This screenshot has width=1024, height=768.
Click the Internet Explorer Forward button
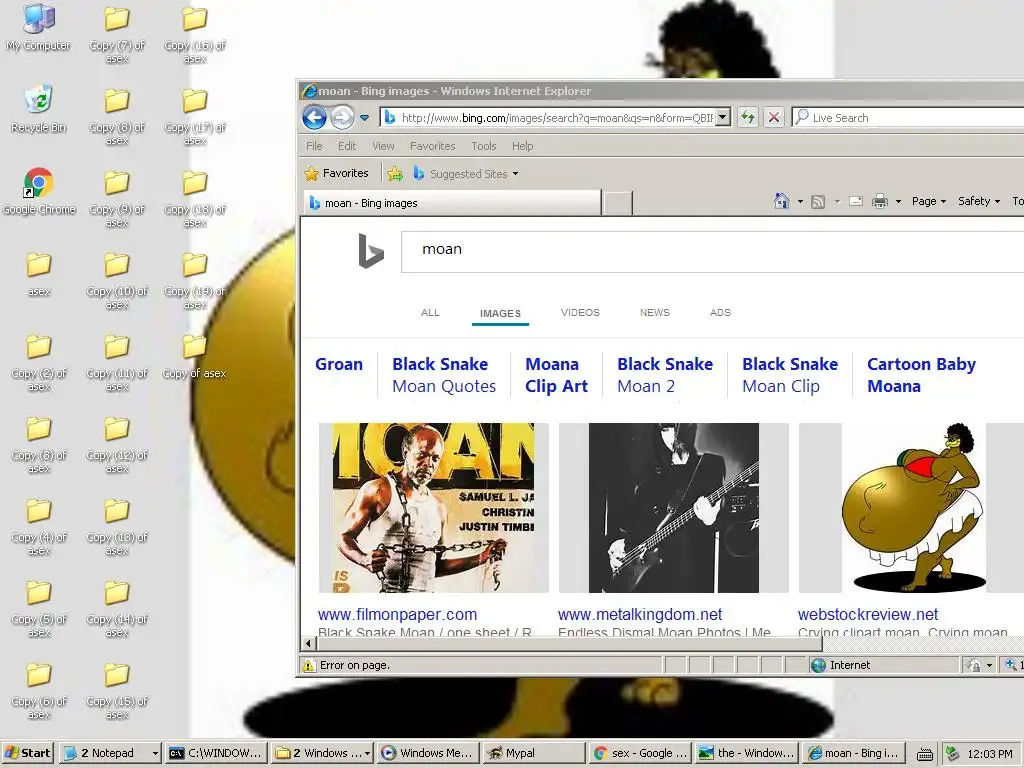tap(342, 118)
